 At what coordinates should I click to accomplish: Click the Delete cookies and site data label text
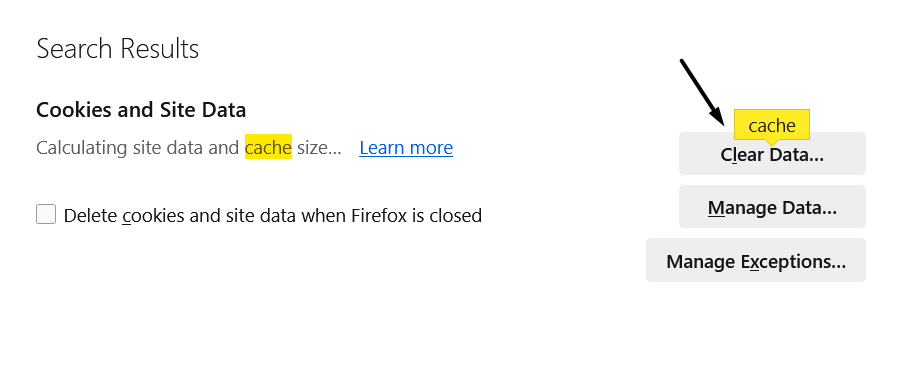coord(273,216)
